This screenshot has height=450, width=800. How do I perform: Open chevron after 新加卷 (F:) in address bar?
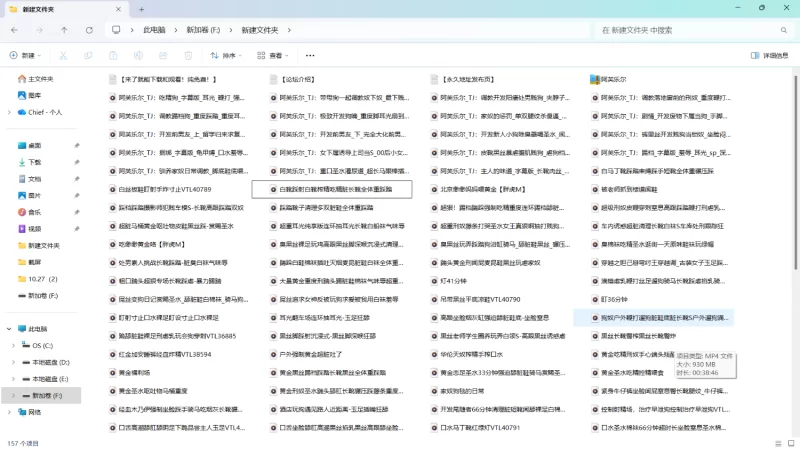pos(231,30)
